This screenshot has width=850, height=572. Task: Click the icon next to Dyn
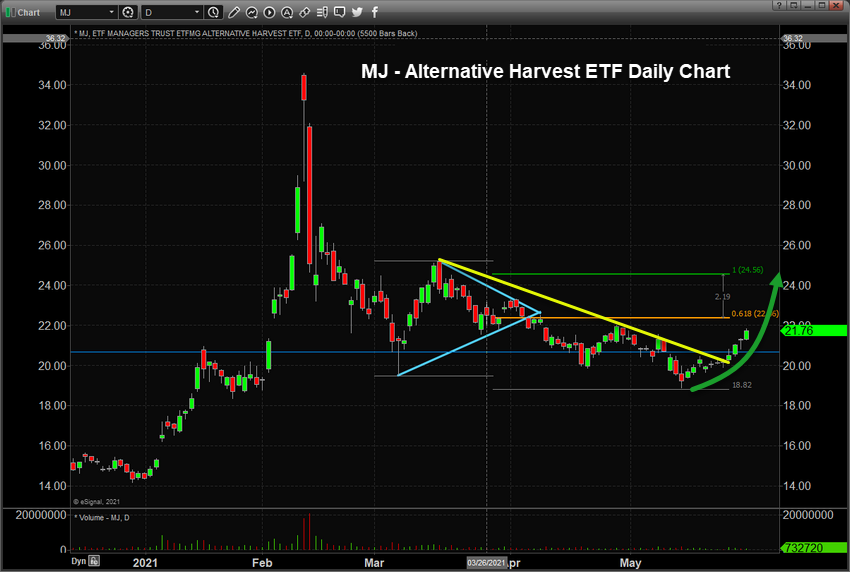[94, 561]
